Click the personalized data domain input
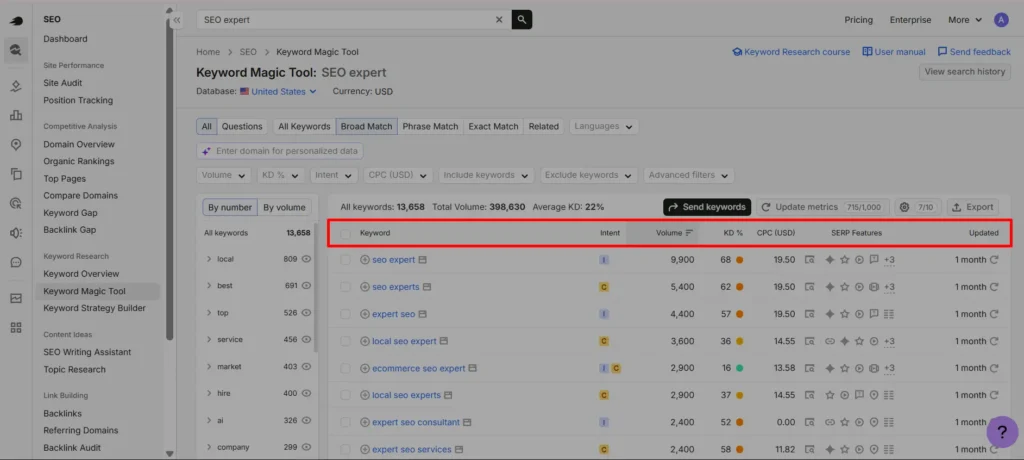Viewport: 1024px width, 460px height. click(x=280, y=151)
